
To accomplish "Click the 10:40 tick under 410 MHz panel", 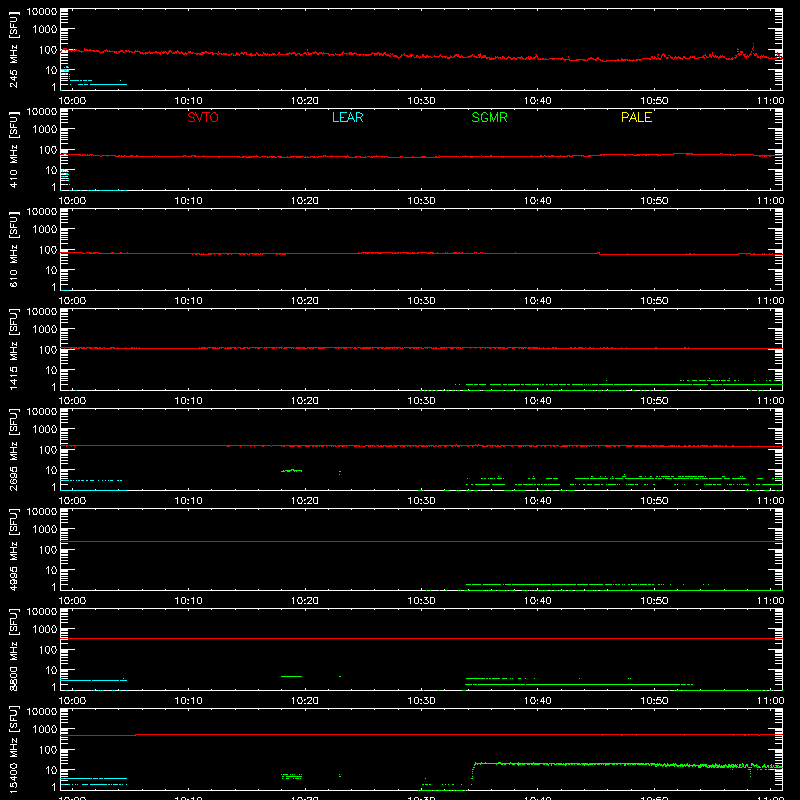I will pos(538,201).
